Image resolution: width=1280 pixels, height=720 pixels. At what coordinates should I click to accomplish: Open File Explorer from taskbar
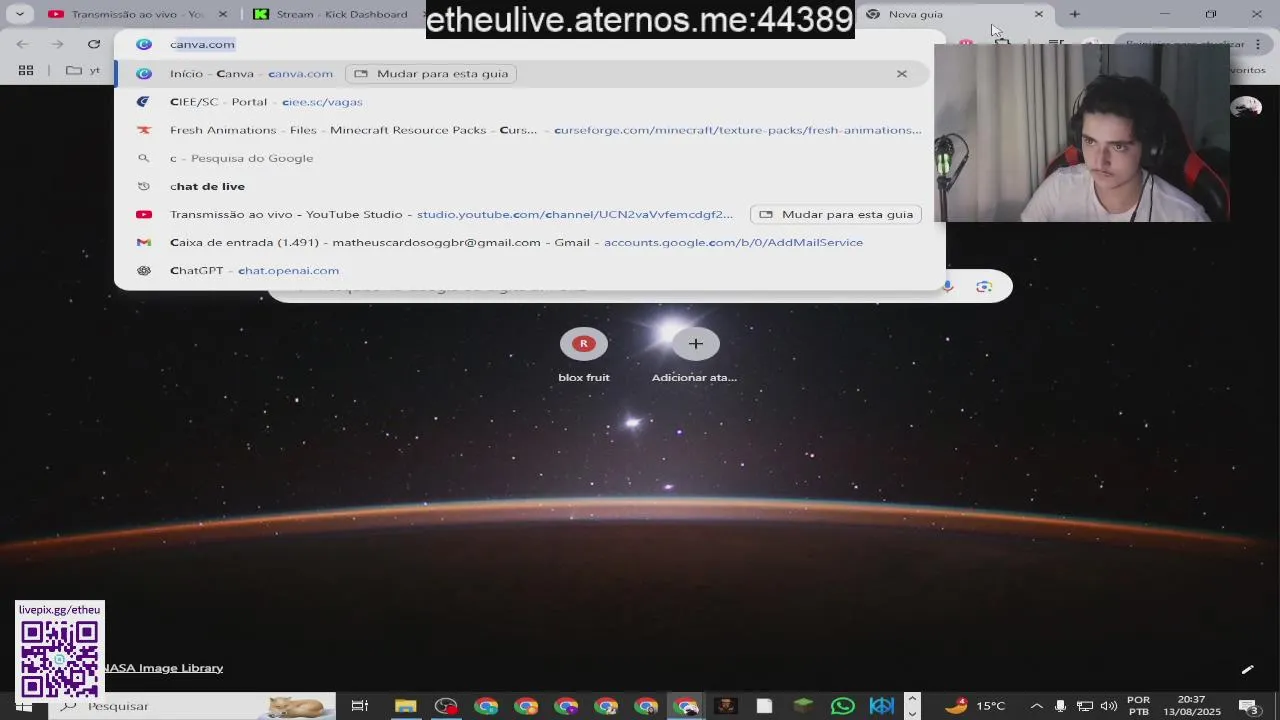(x=405, y=706)
